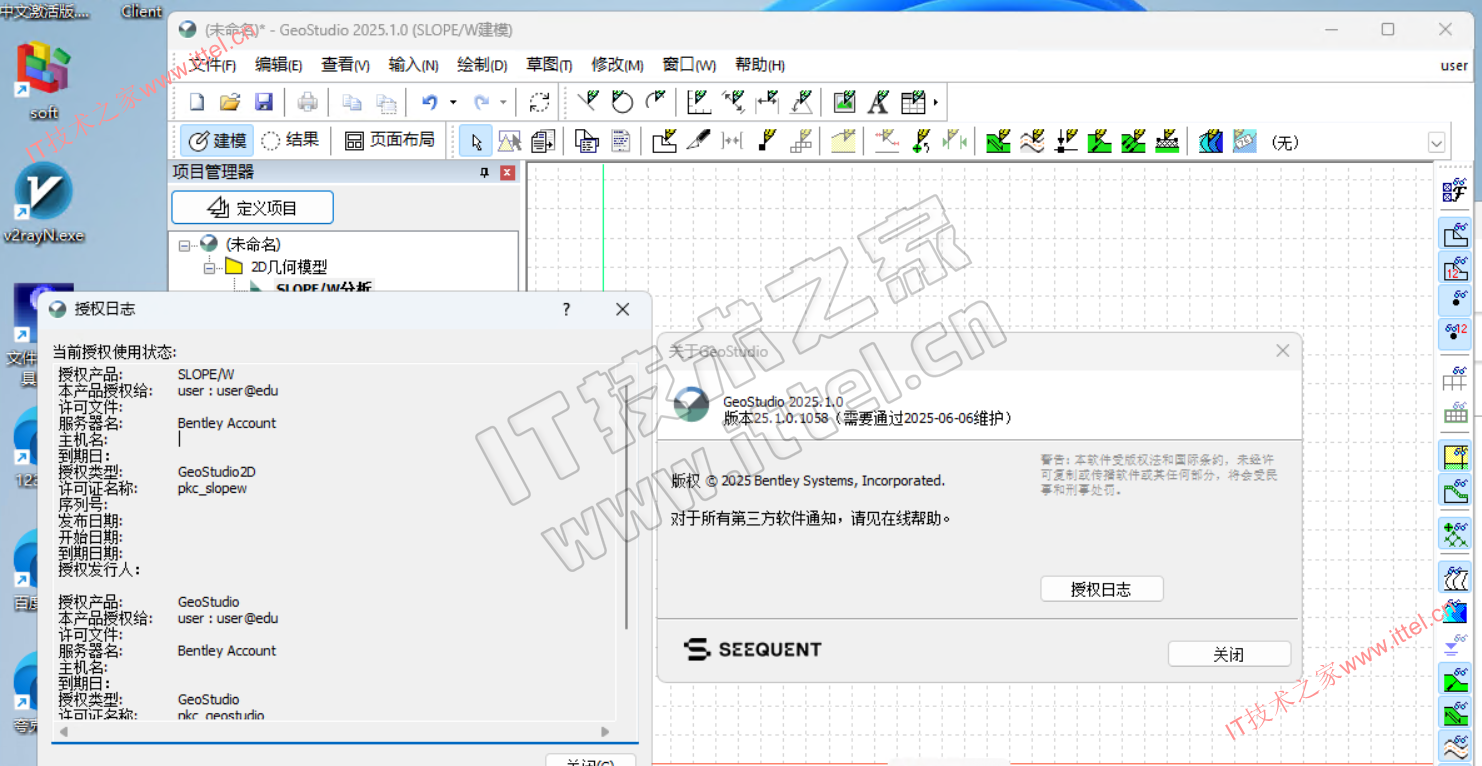Switch to 建模 (modeling) mode
Image resolution: width=1482 pixels, height=766 pixels.
pos(217,141)
